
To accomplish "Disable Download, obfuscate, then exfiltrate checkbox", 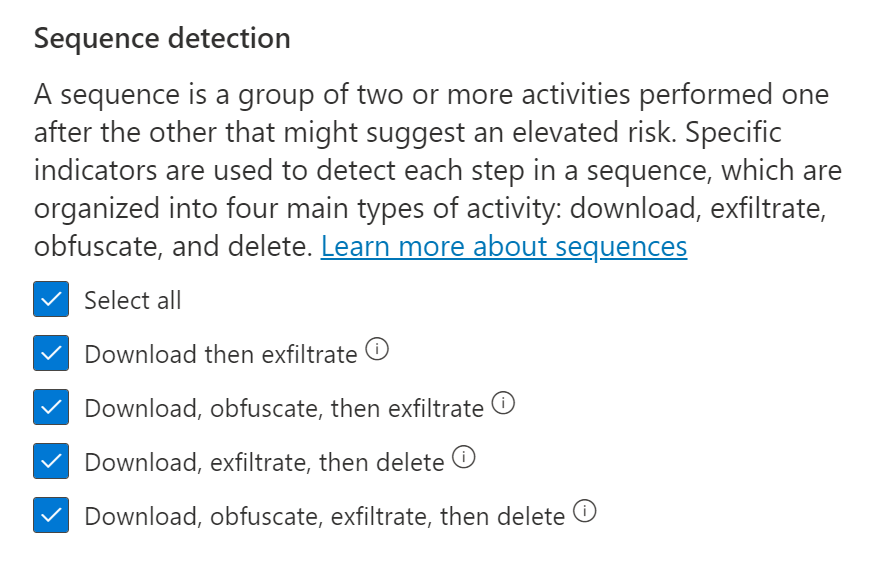I will [51, 407].
